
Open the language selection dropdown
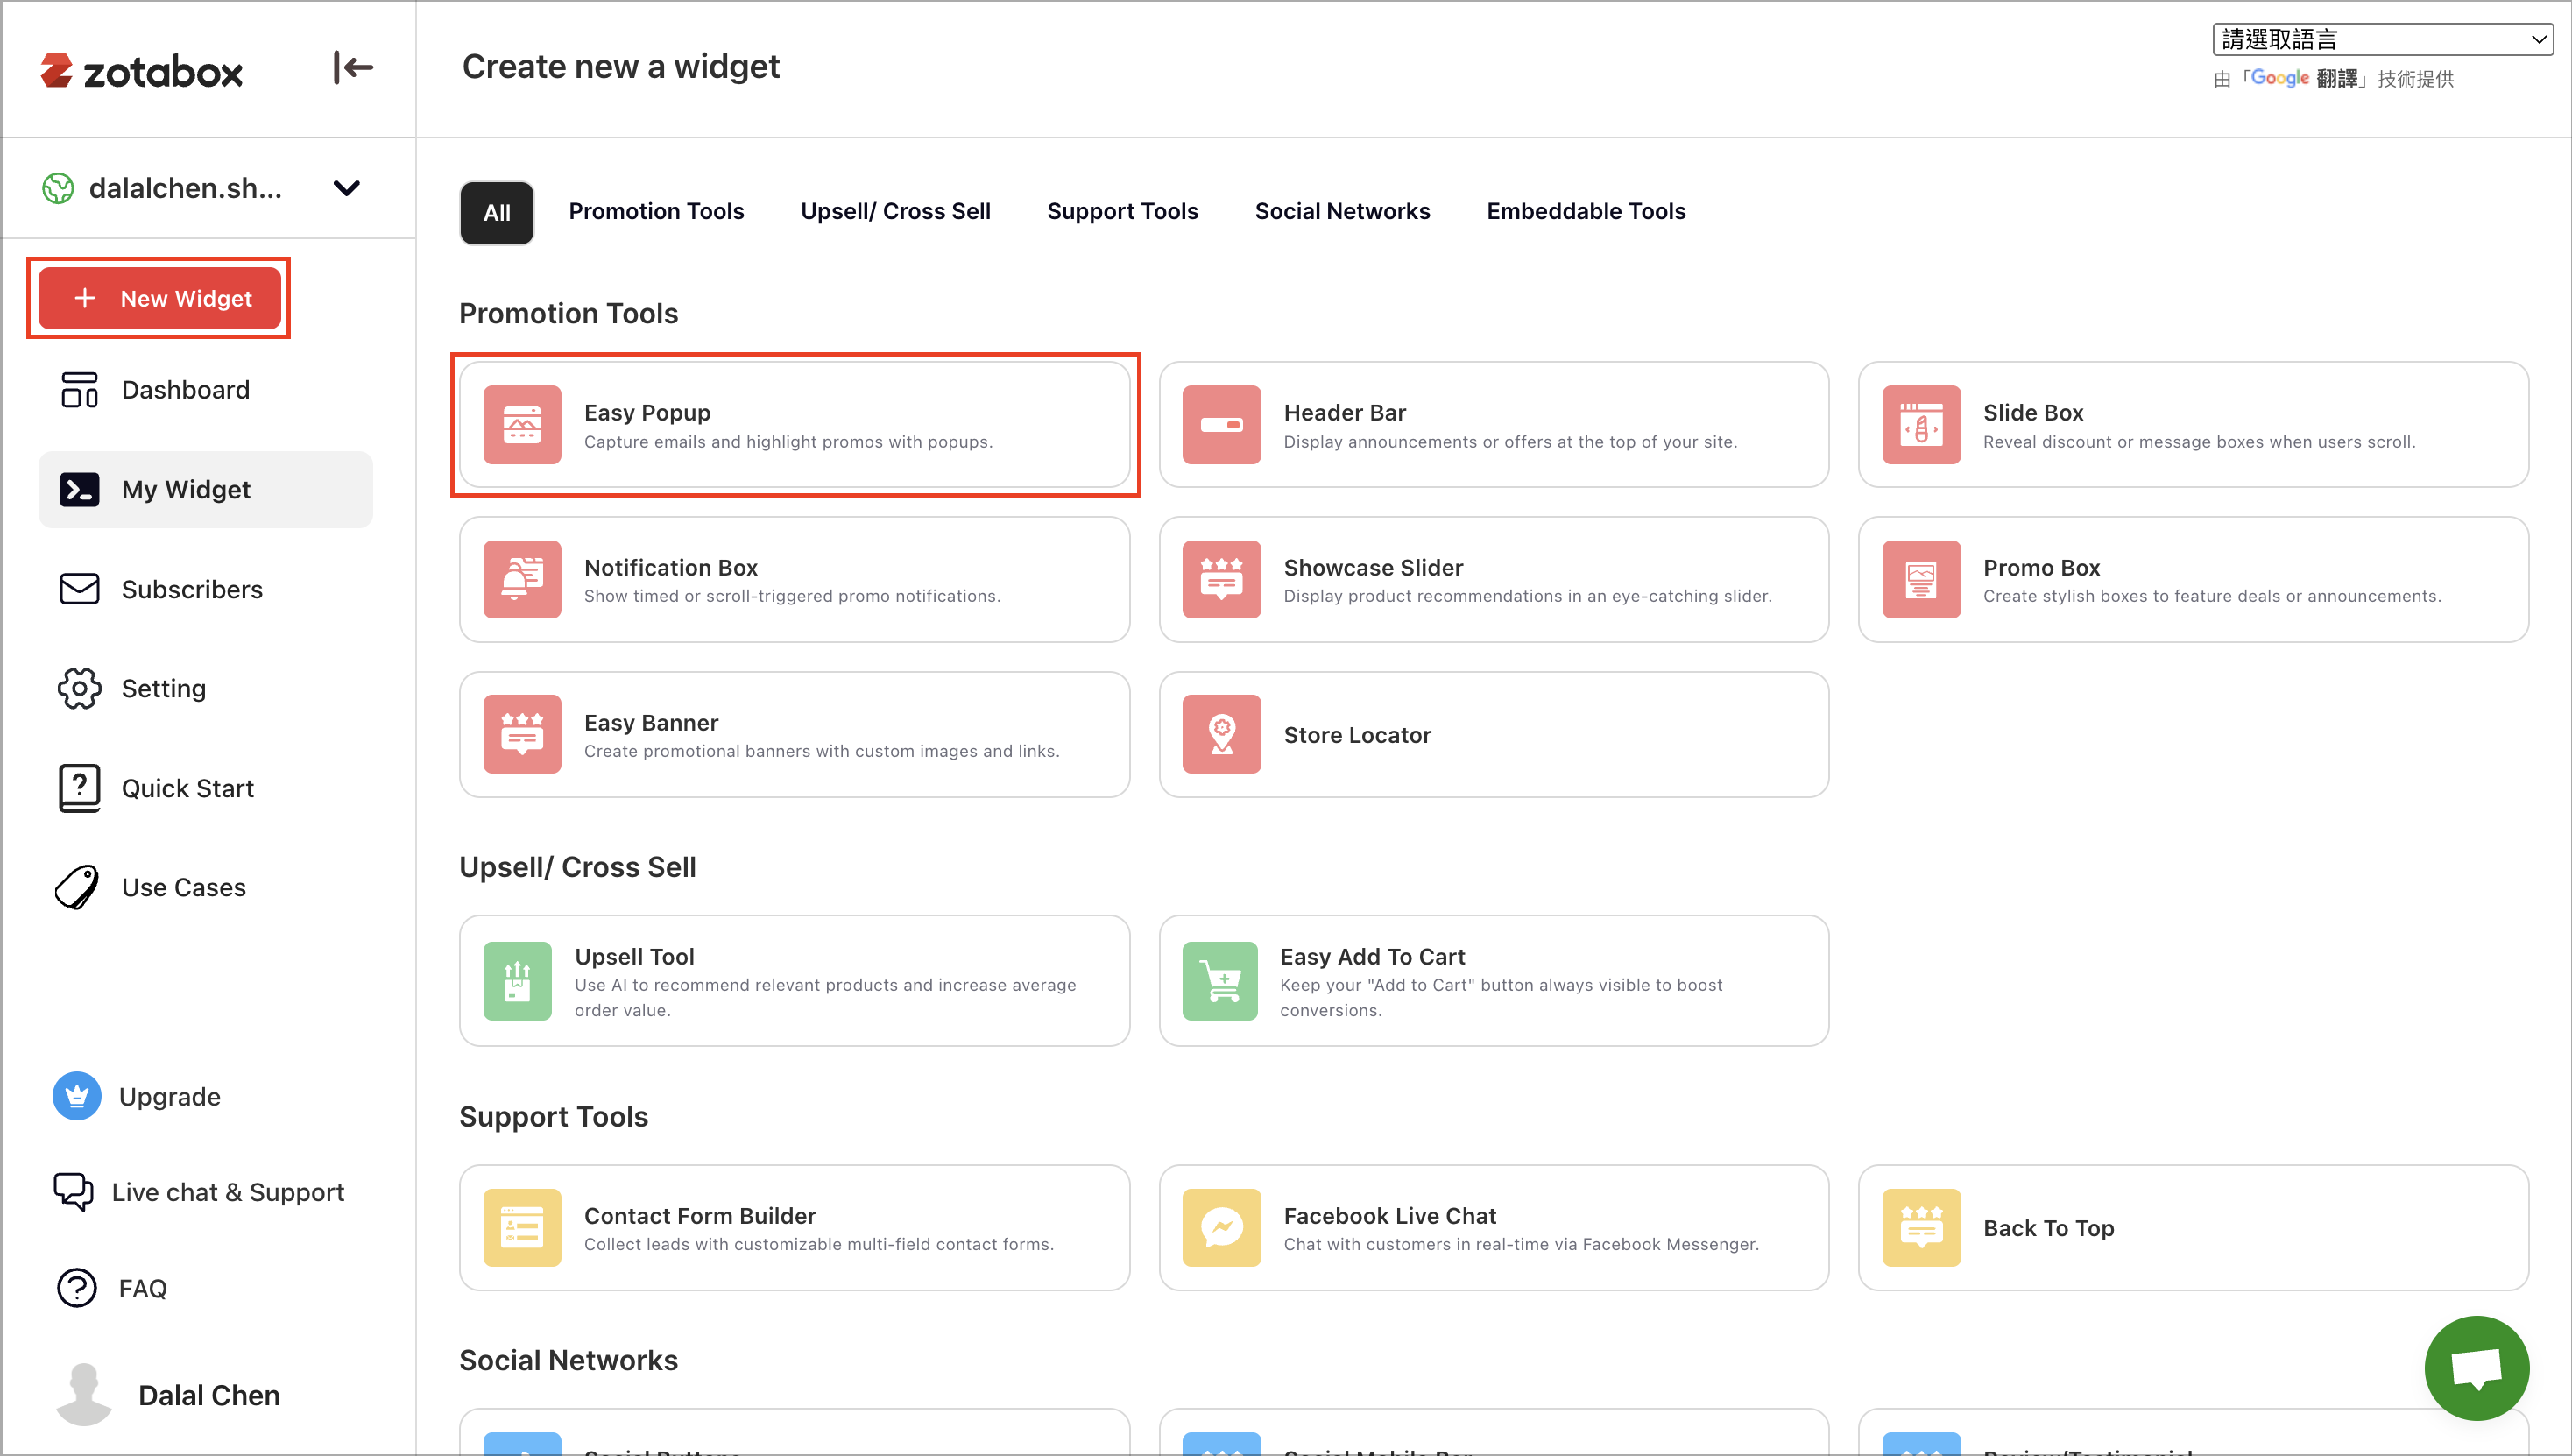[x=2382, y=38]
